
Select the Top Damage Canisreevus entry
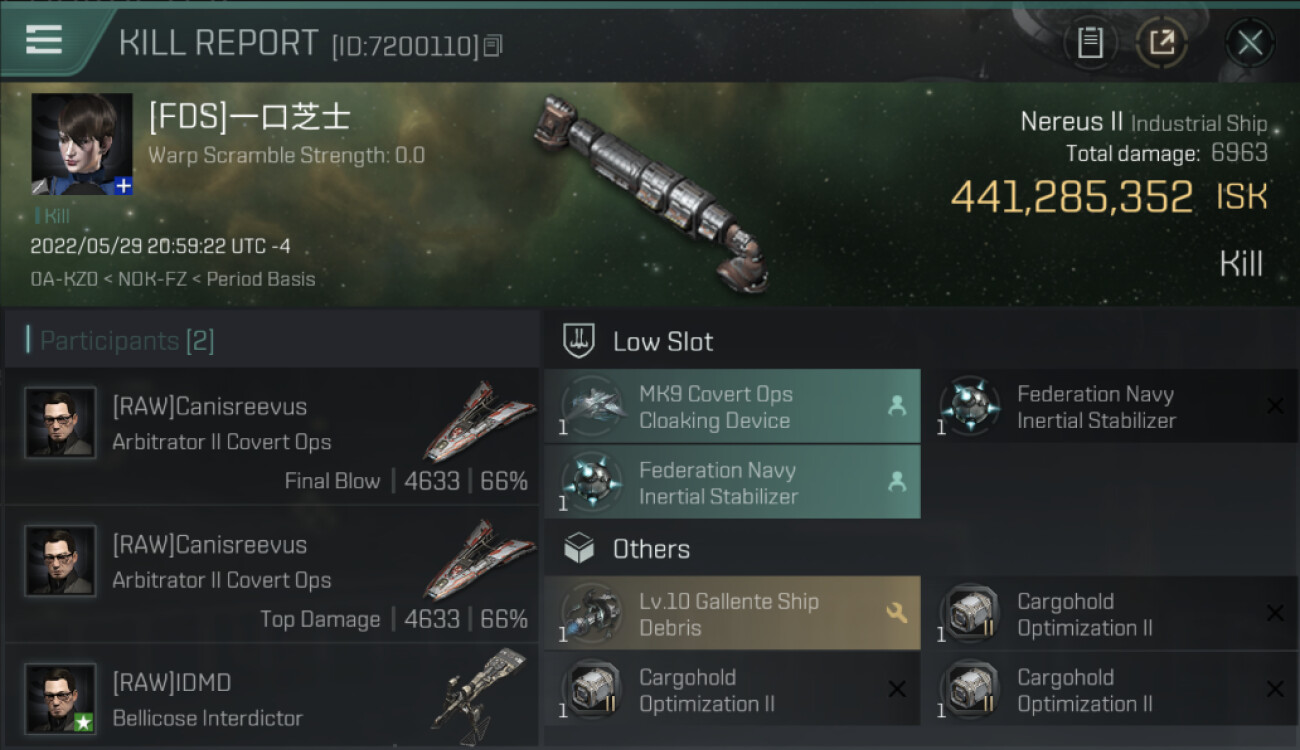coord(272,576)
